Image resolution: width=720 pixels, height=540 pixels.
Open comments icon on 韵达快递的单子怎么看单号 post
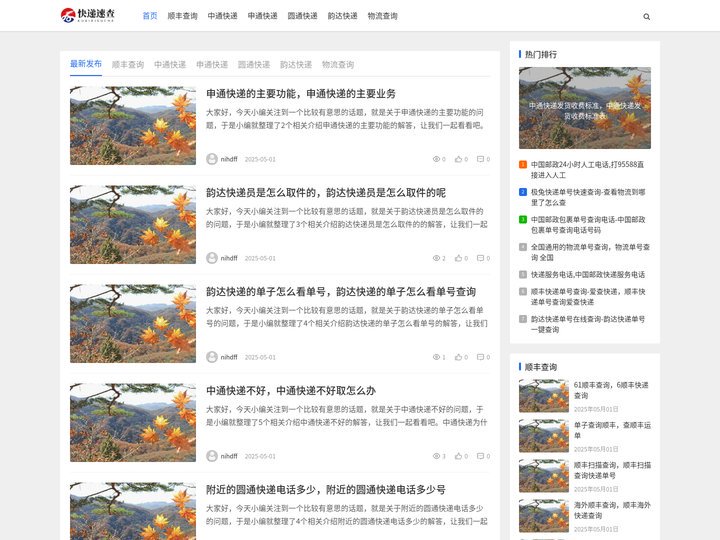[480, 357]
